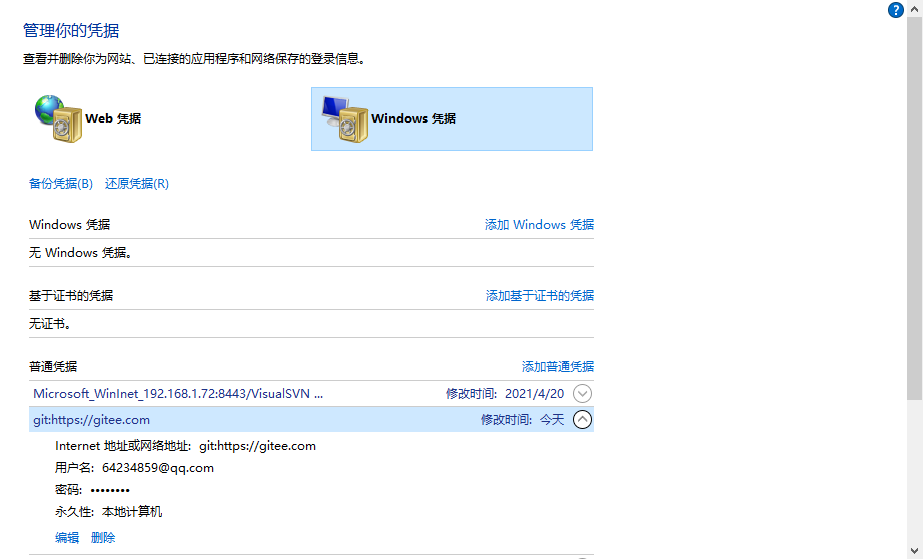Click 添加 Windows 凭据 link
The image size is (923, 559).
pyautogui.click(x=539, y=224)
